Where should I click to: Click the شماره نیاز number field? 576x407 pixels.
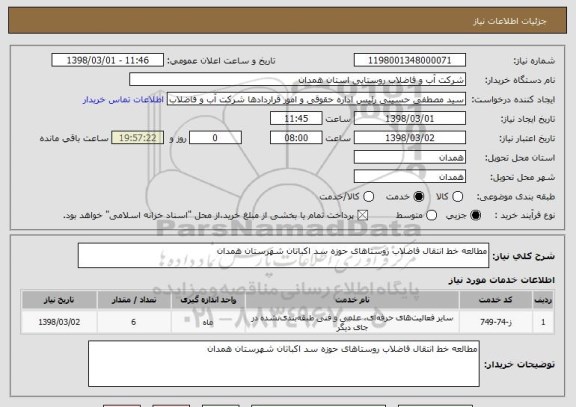click(410, 60)
